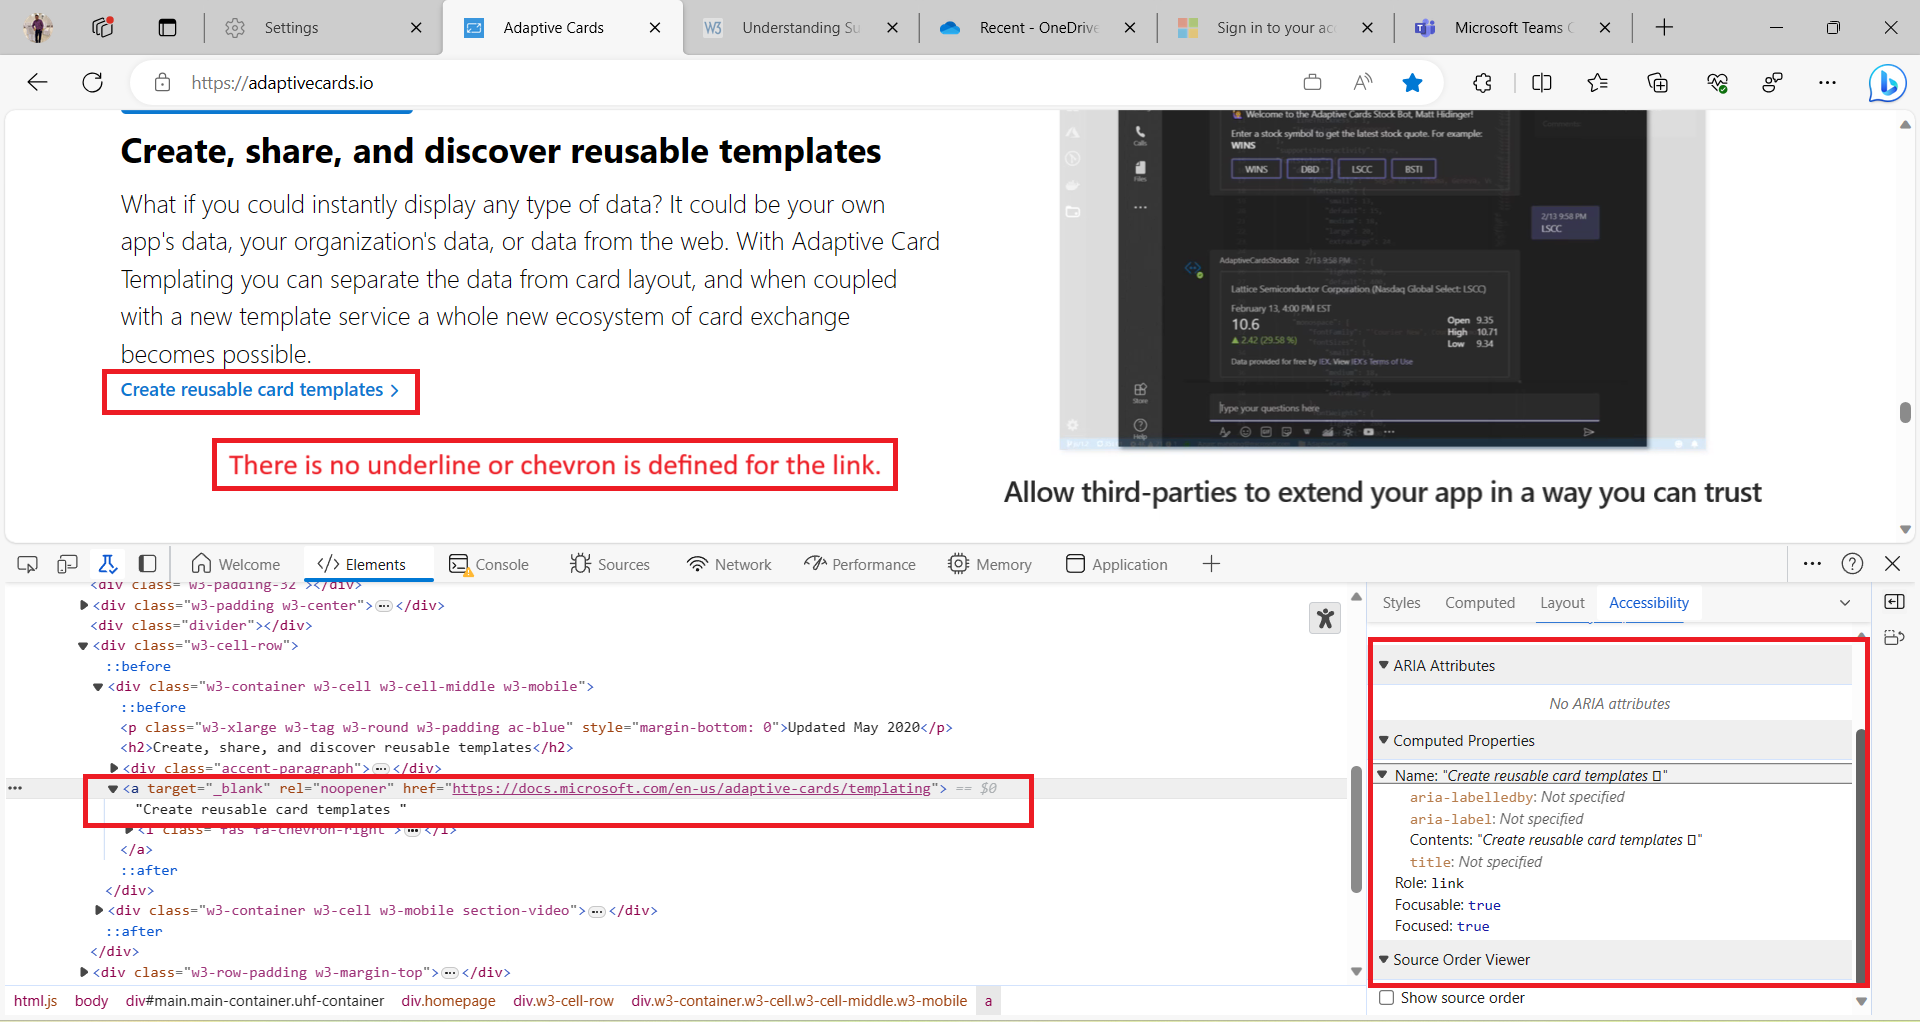The height and width of the screenshot is (1022, 1920).
Task: Reload the adaptivecards.io page
Action: coord(93,83)
